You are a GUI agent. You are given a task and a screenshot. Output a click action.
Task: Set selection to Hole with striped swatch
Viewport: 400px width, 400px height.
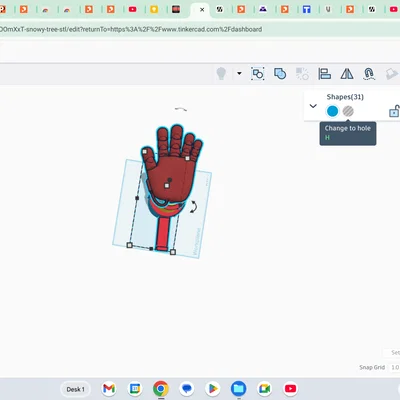click(348, 111)
